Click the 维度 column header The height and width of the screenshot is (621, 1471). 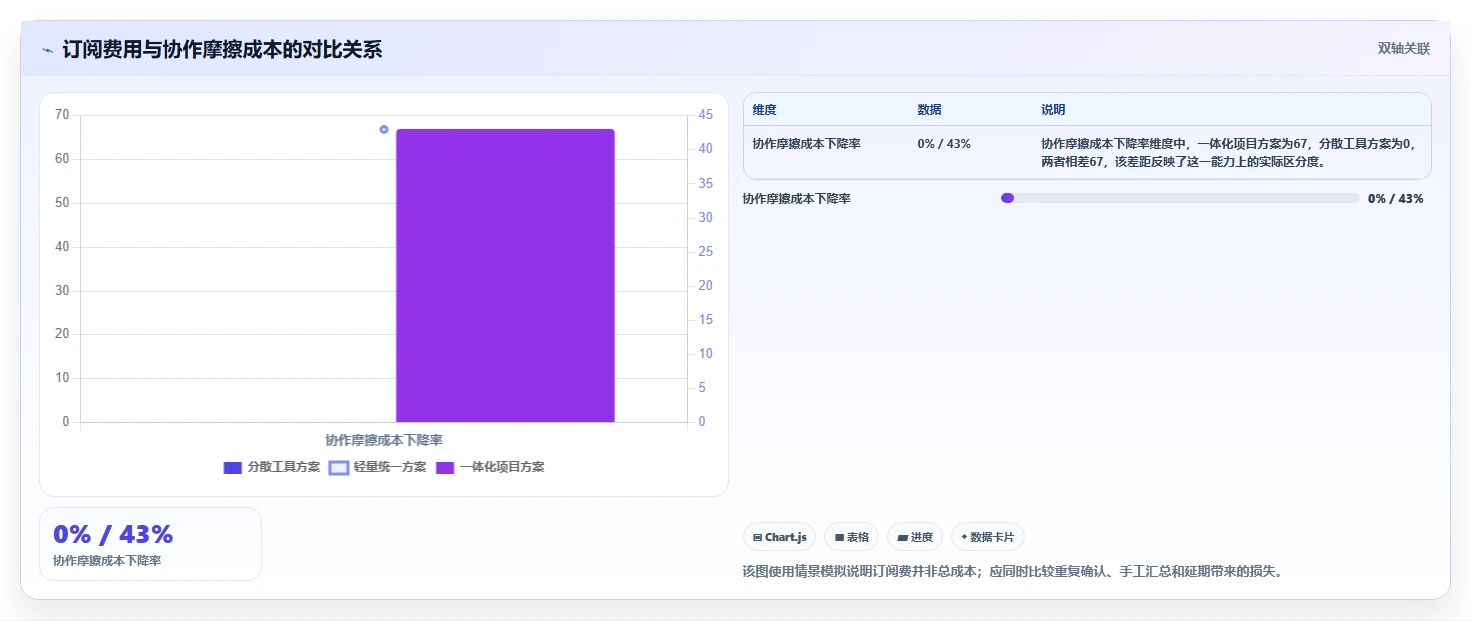click(x=765, y=110)
